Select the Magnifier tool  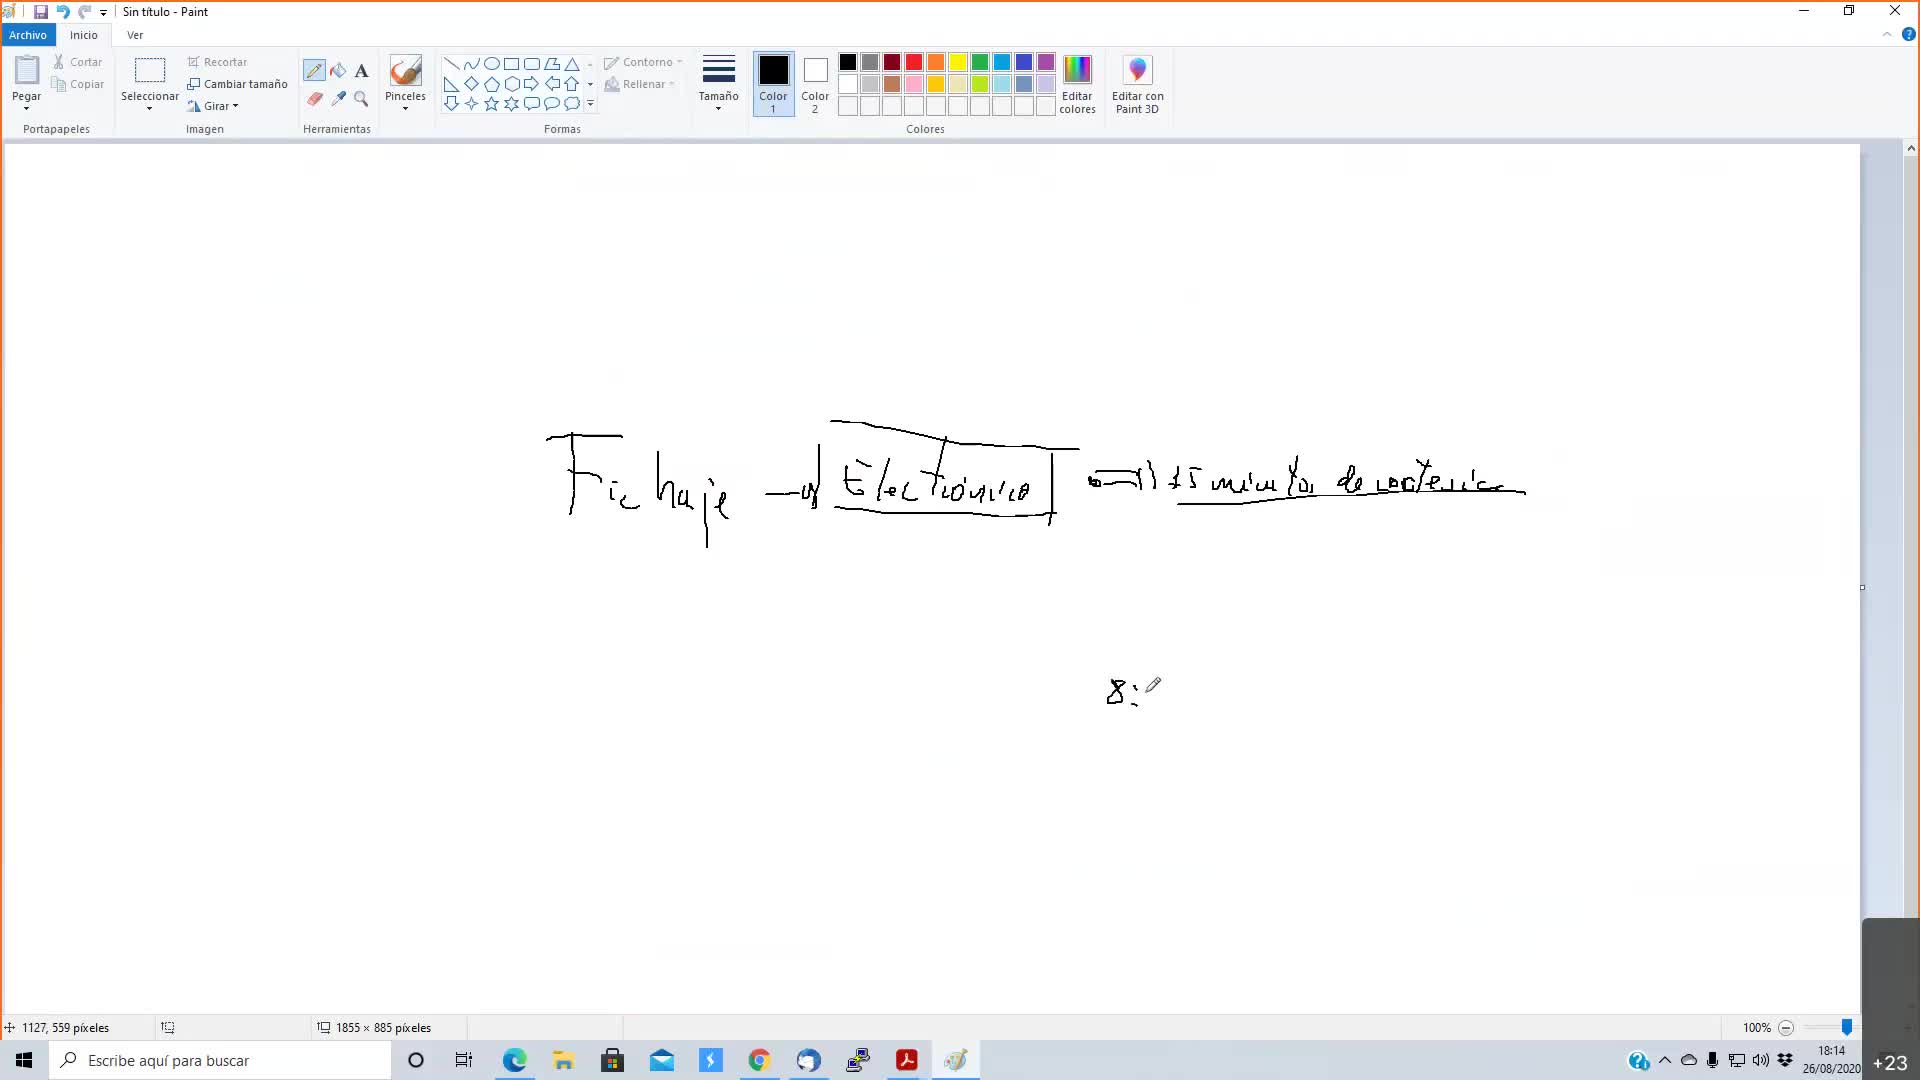(x=361, y=99)
